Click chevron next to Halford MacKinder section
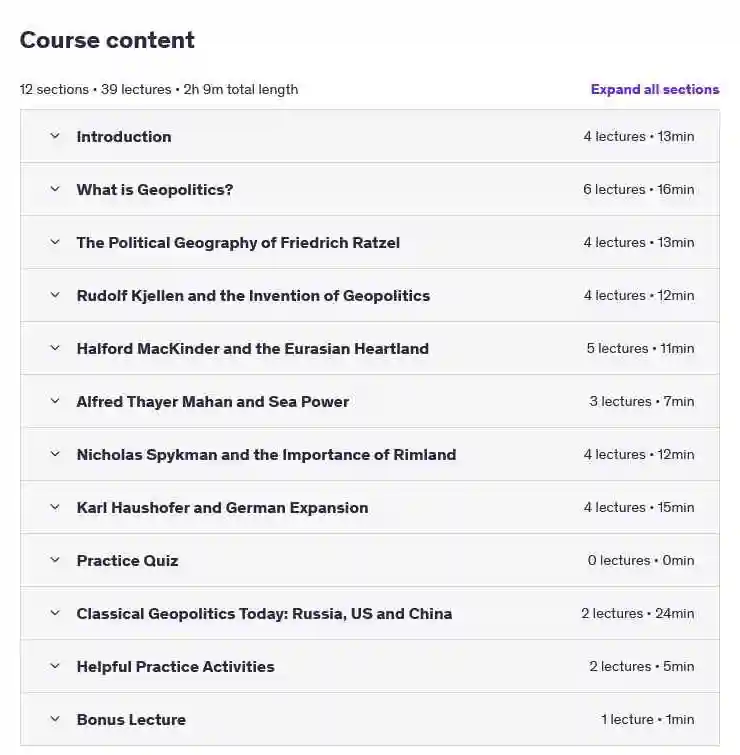The width and height of the screenshot is (740, 755). point(55,348)
